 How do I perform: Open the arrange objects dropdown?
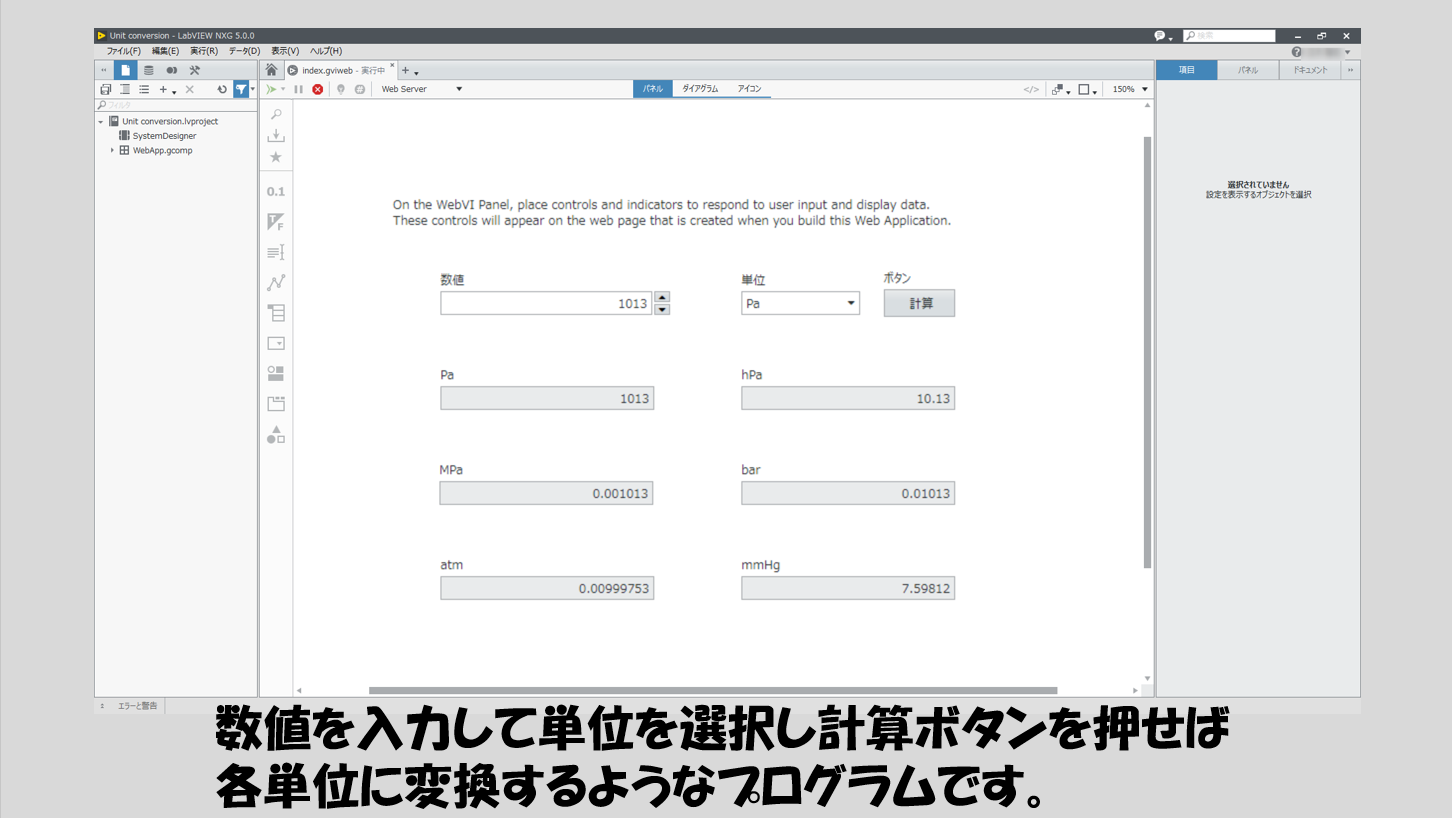1061,89
